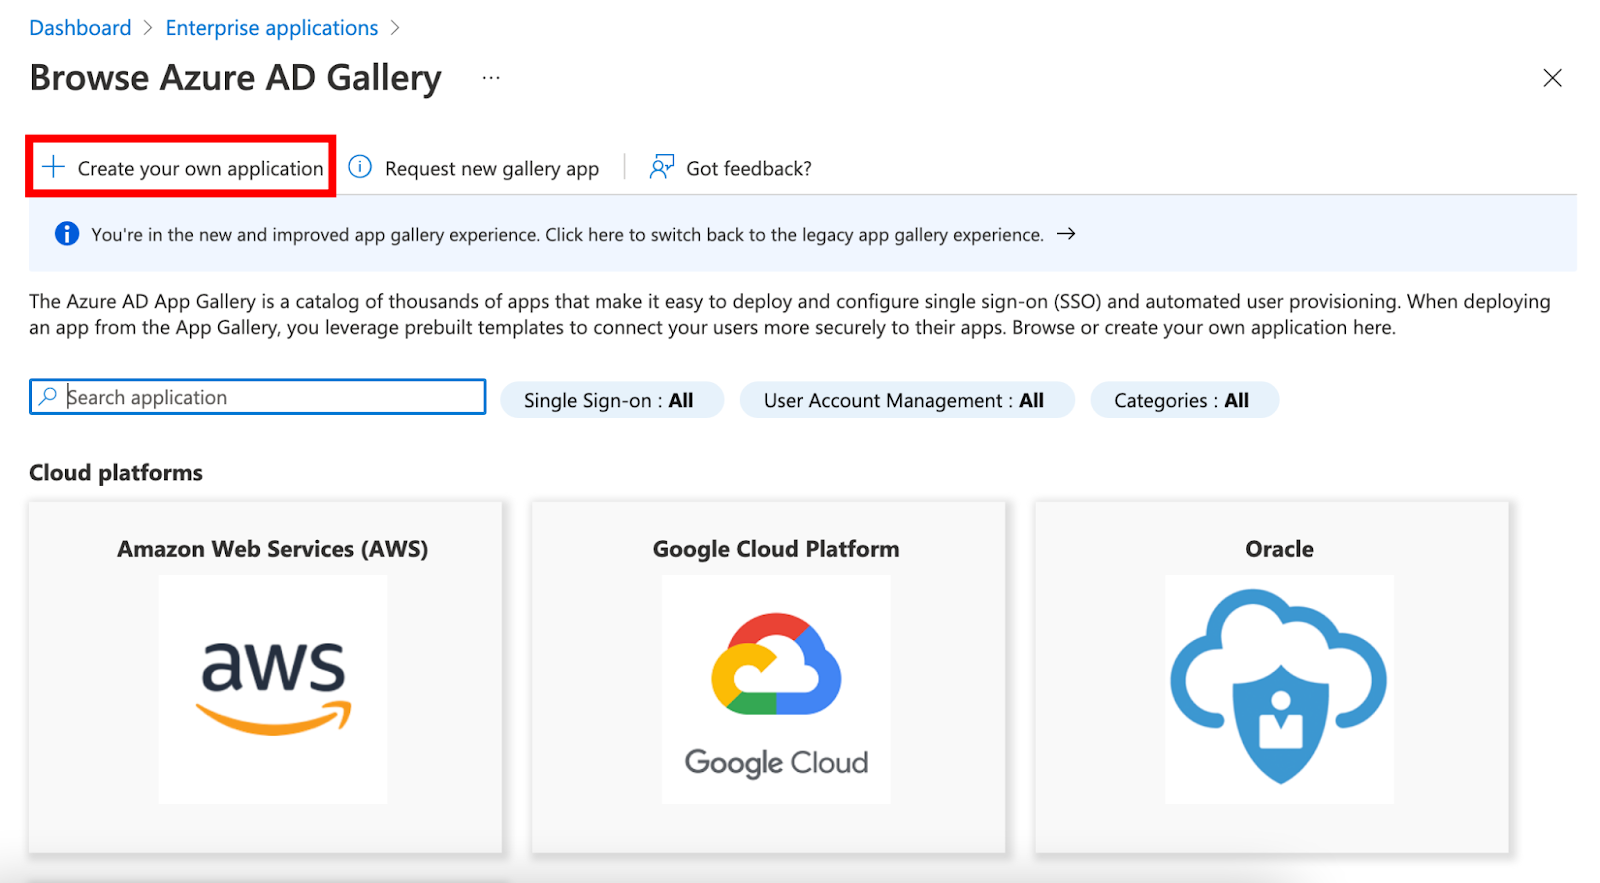Open the Categories filter
The height and width of the screenshot is (883, 1600).
(x=1183, y=400)
